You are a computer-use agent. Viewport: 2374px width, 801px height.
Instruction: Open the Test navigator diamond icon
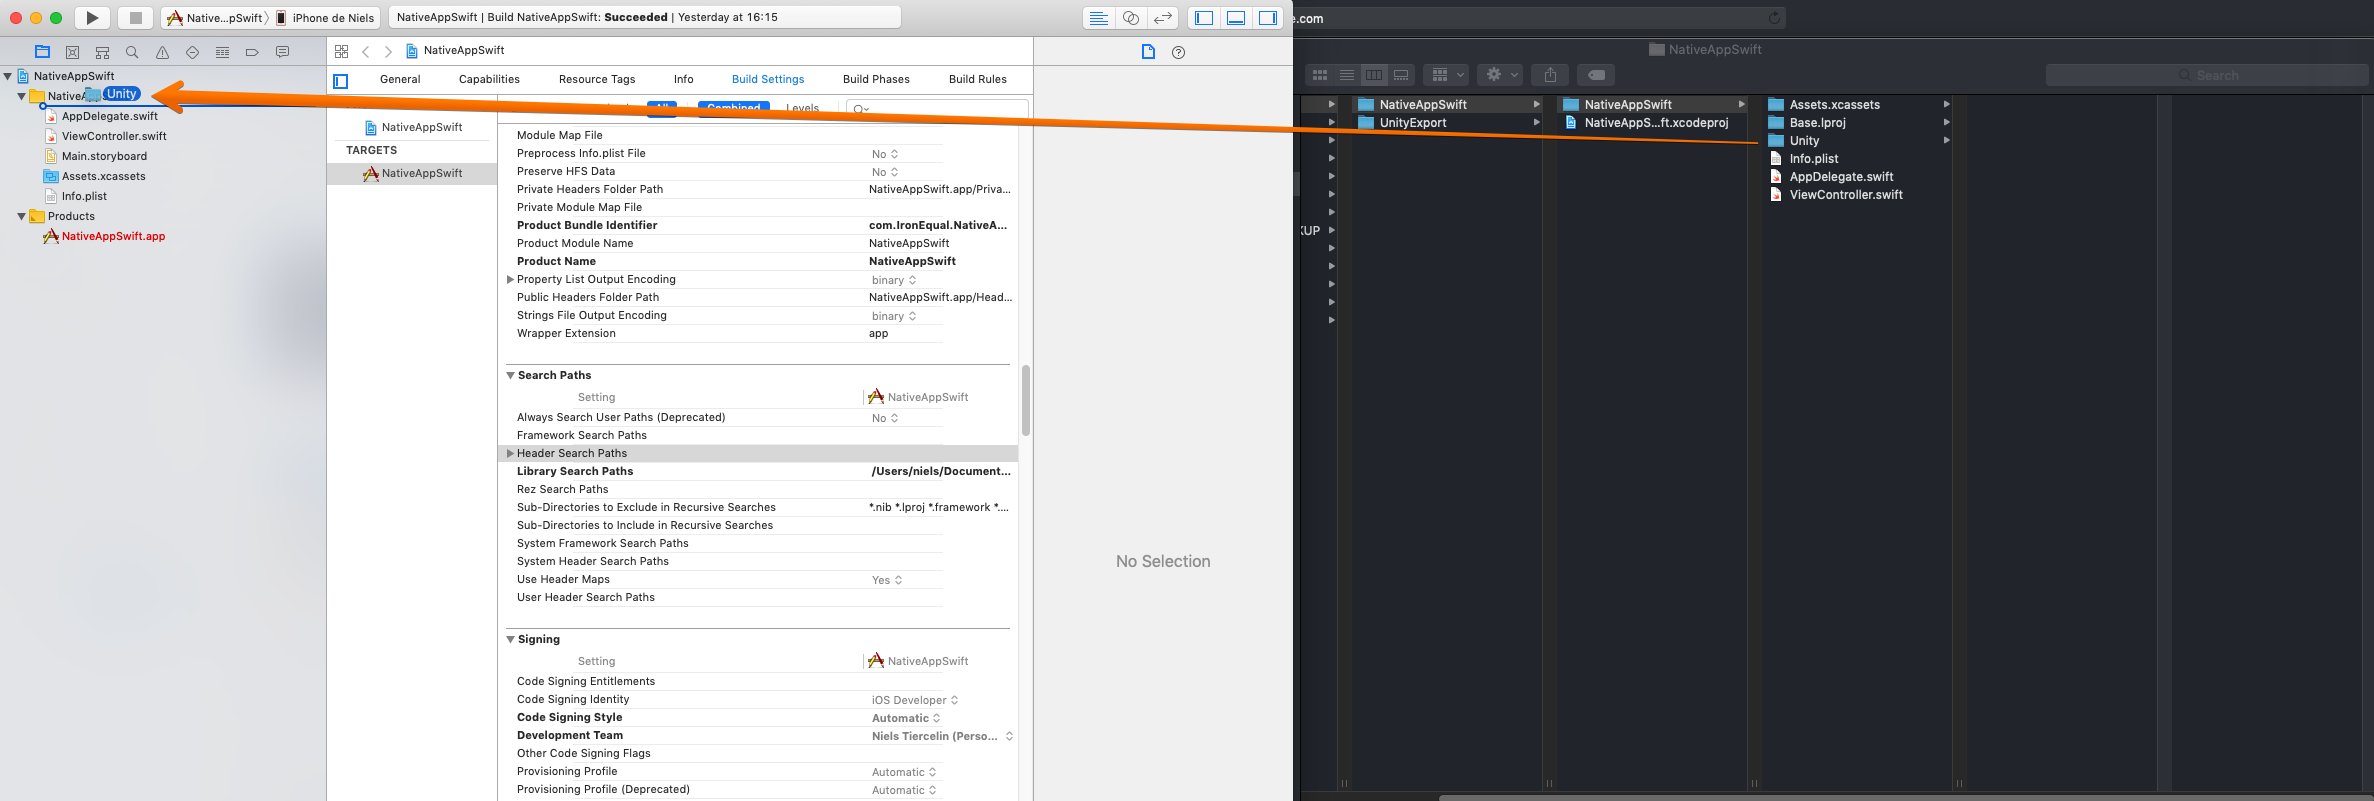tap(192, 52)
